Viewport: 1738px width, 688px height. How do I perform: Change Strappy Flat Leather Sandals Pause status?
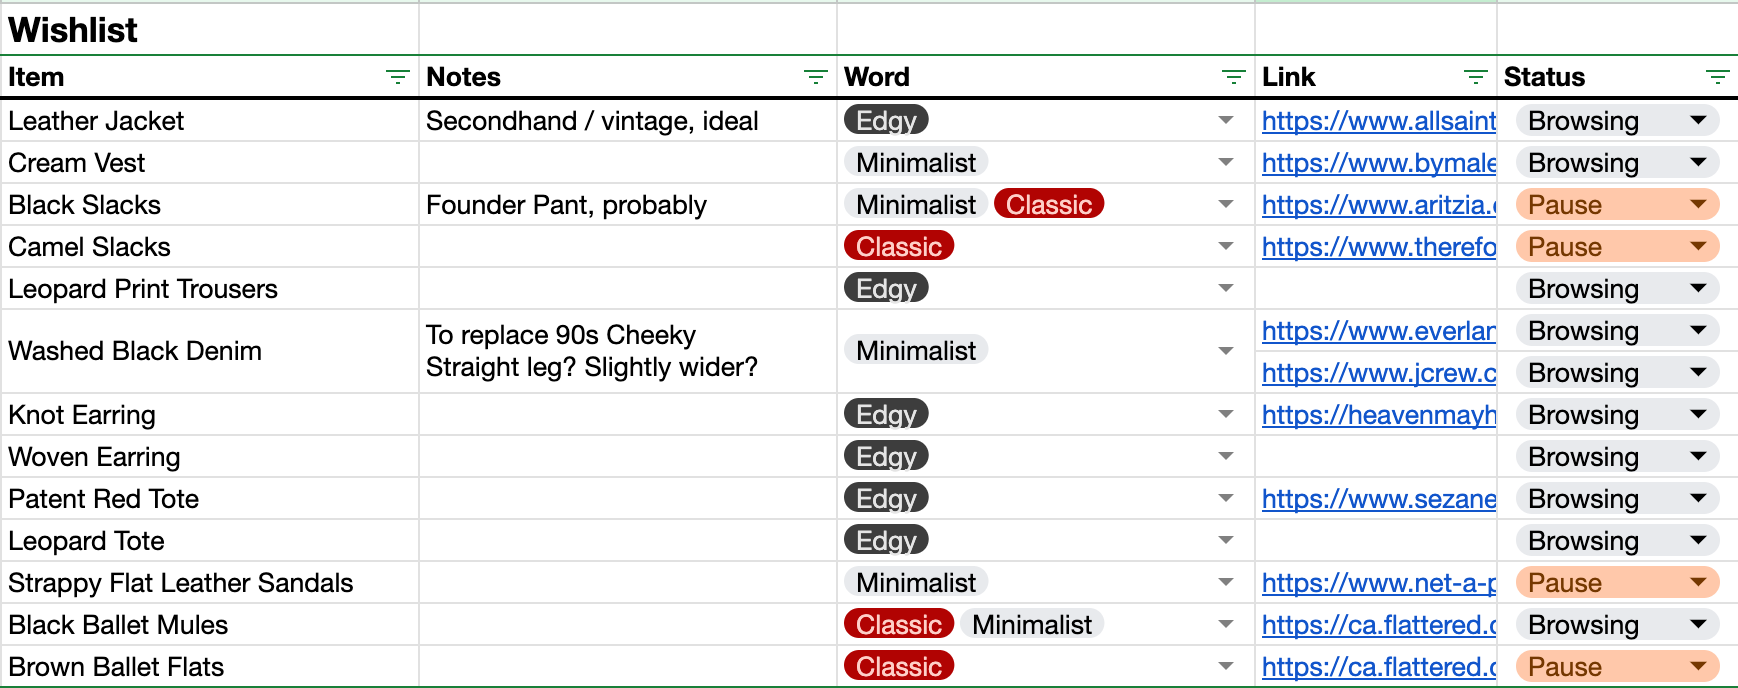(x=1618, y=582)
